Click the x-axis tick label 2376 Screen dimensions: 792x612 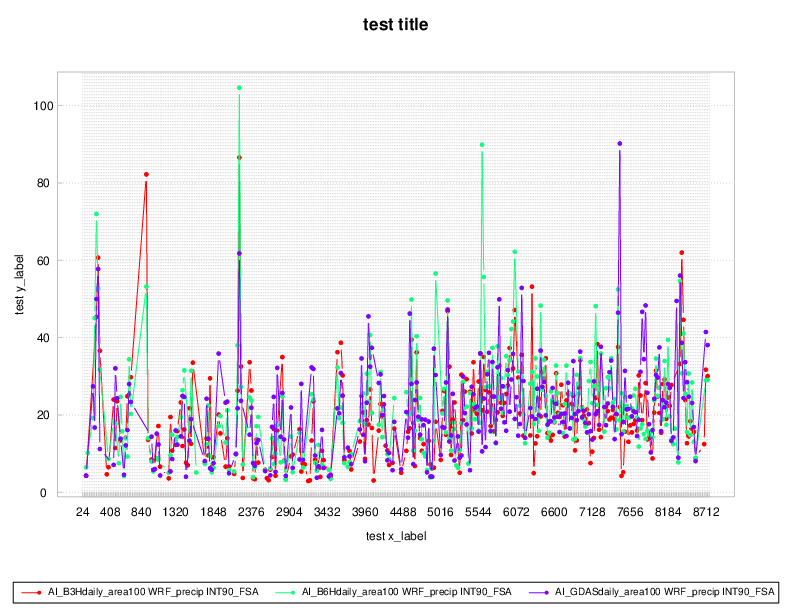coord(253,512)
